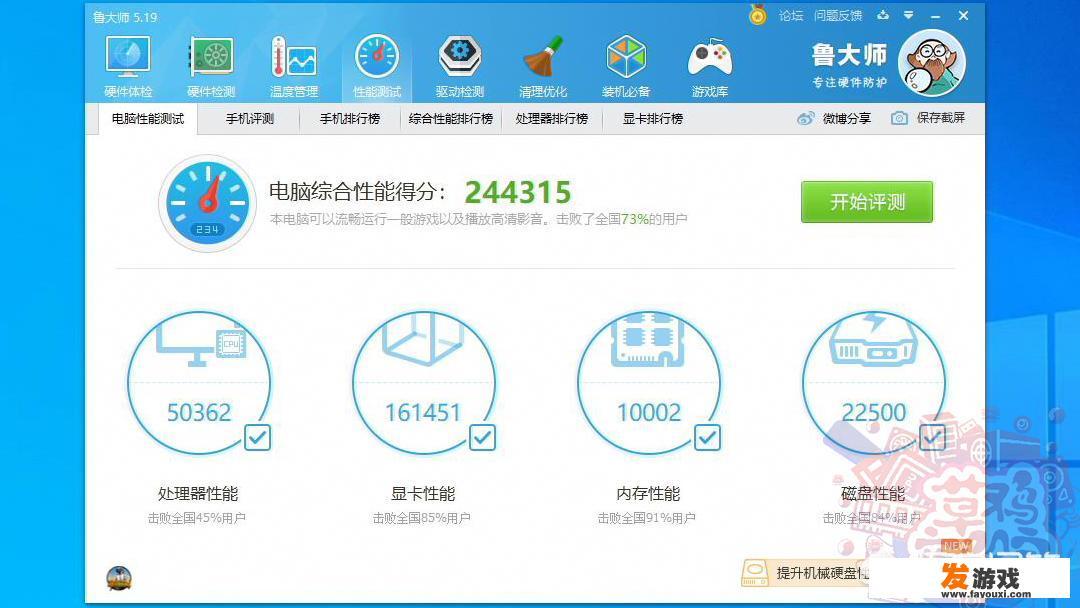The image size is (1080, 608).
Task: Click the total score 244315
Action: click(518, 192)
